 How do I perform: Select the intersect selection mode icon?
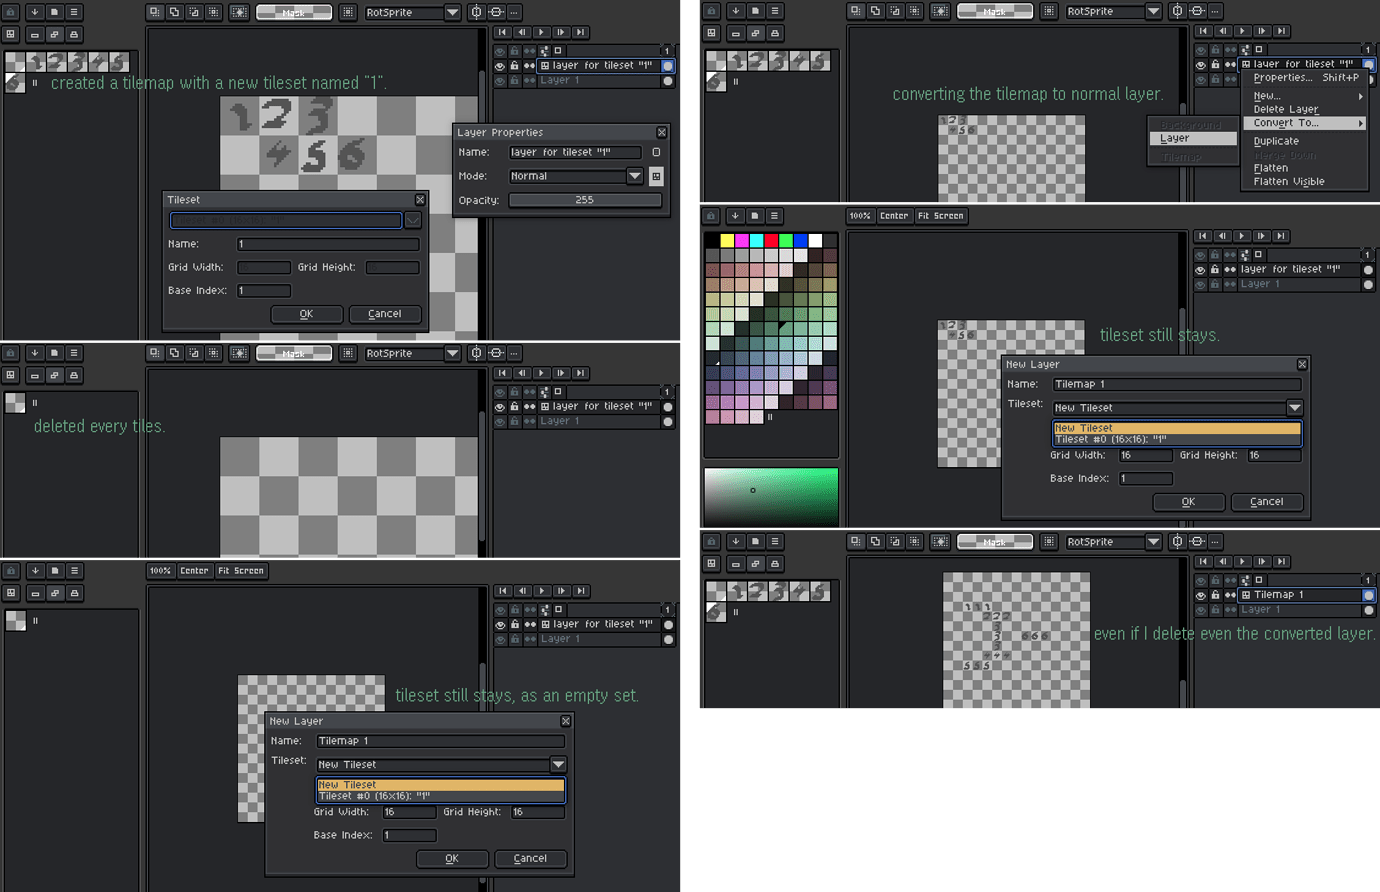[213, 11]
